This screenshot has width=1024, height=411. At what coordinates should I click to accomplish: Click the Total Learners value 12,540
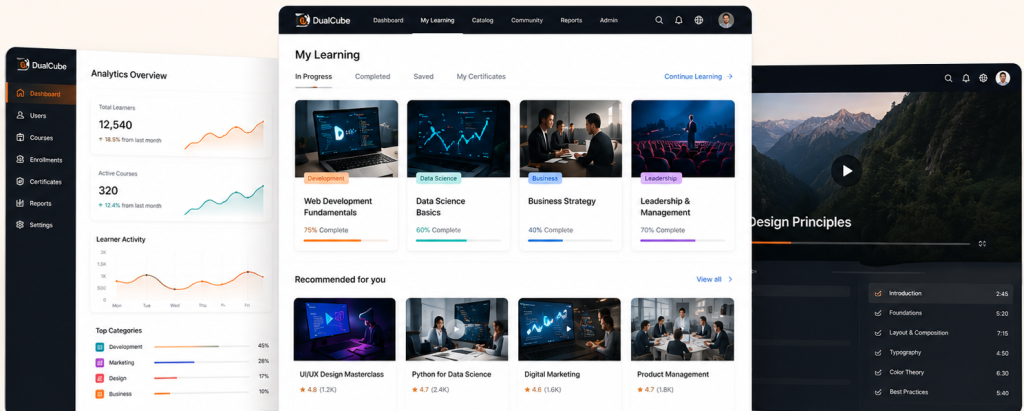click(x=115, y=125)
